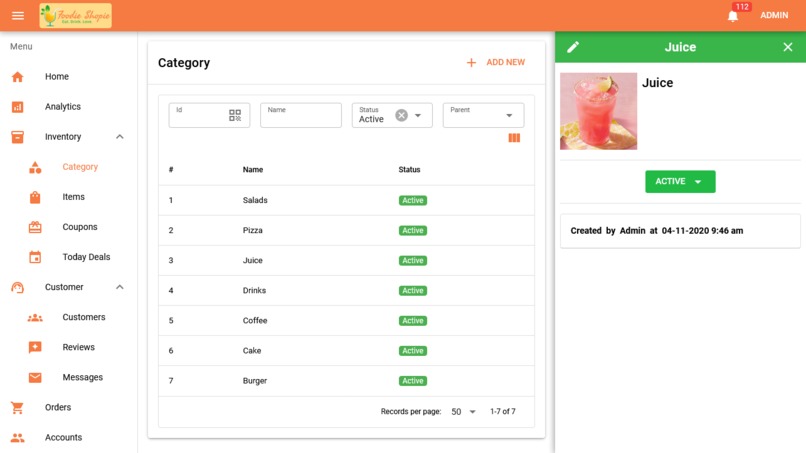806x453 pixels.
Task: Select Category menu entry
Action: point(80,167)
